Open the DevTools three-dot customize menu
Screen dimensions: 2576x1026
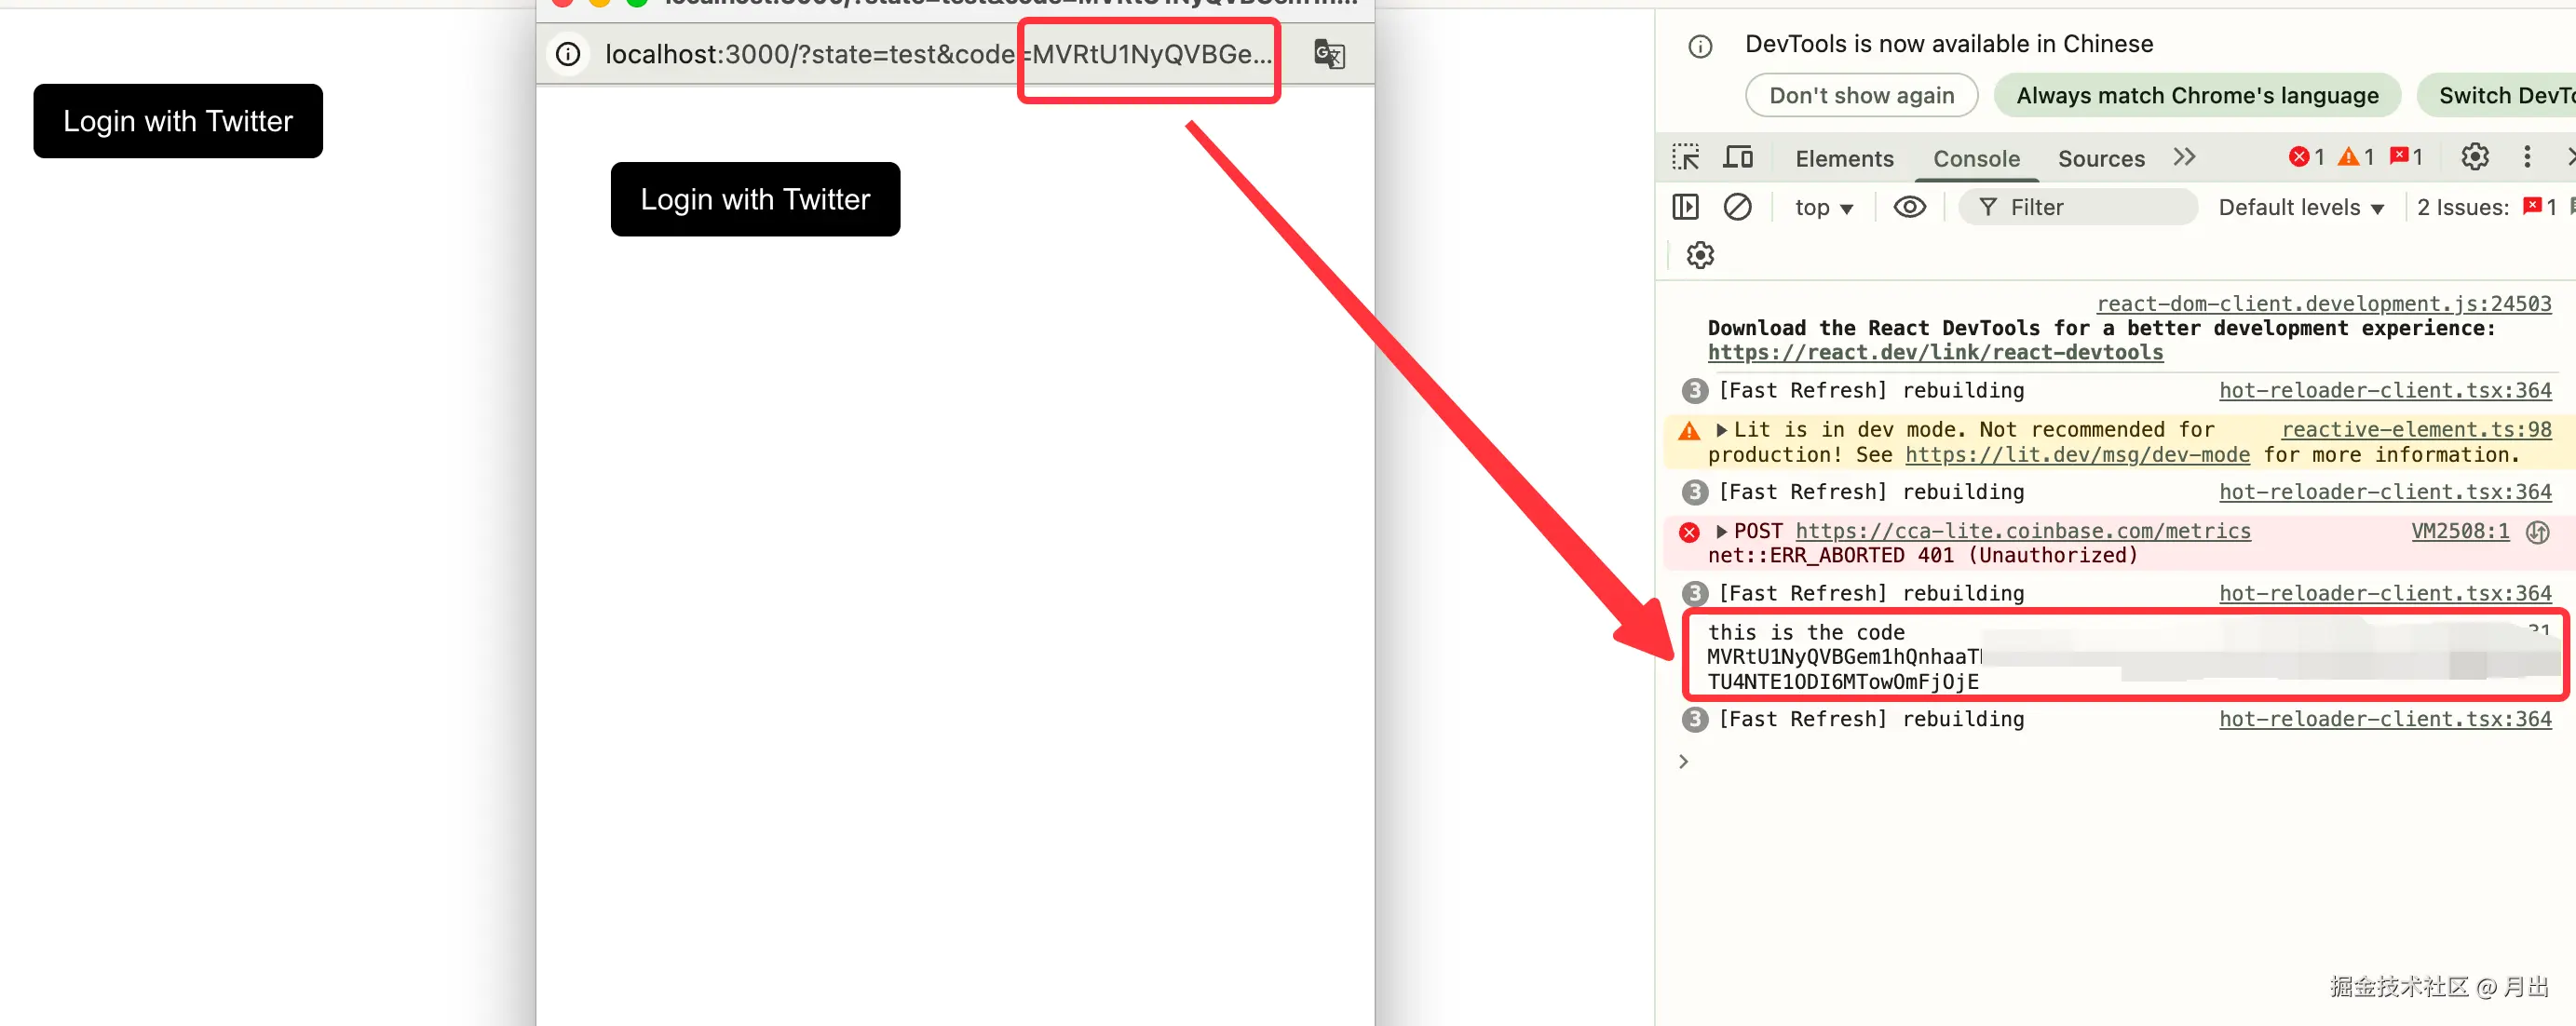[x=2526, y=157]
